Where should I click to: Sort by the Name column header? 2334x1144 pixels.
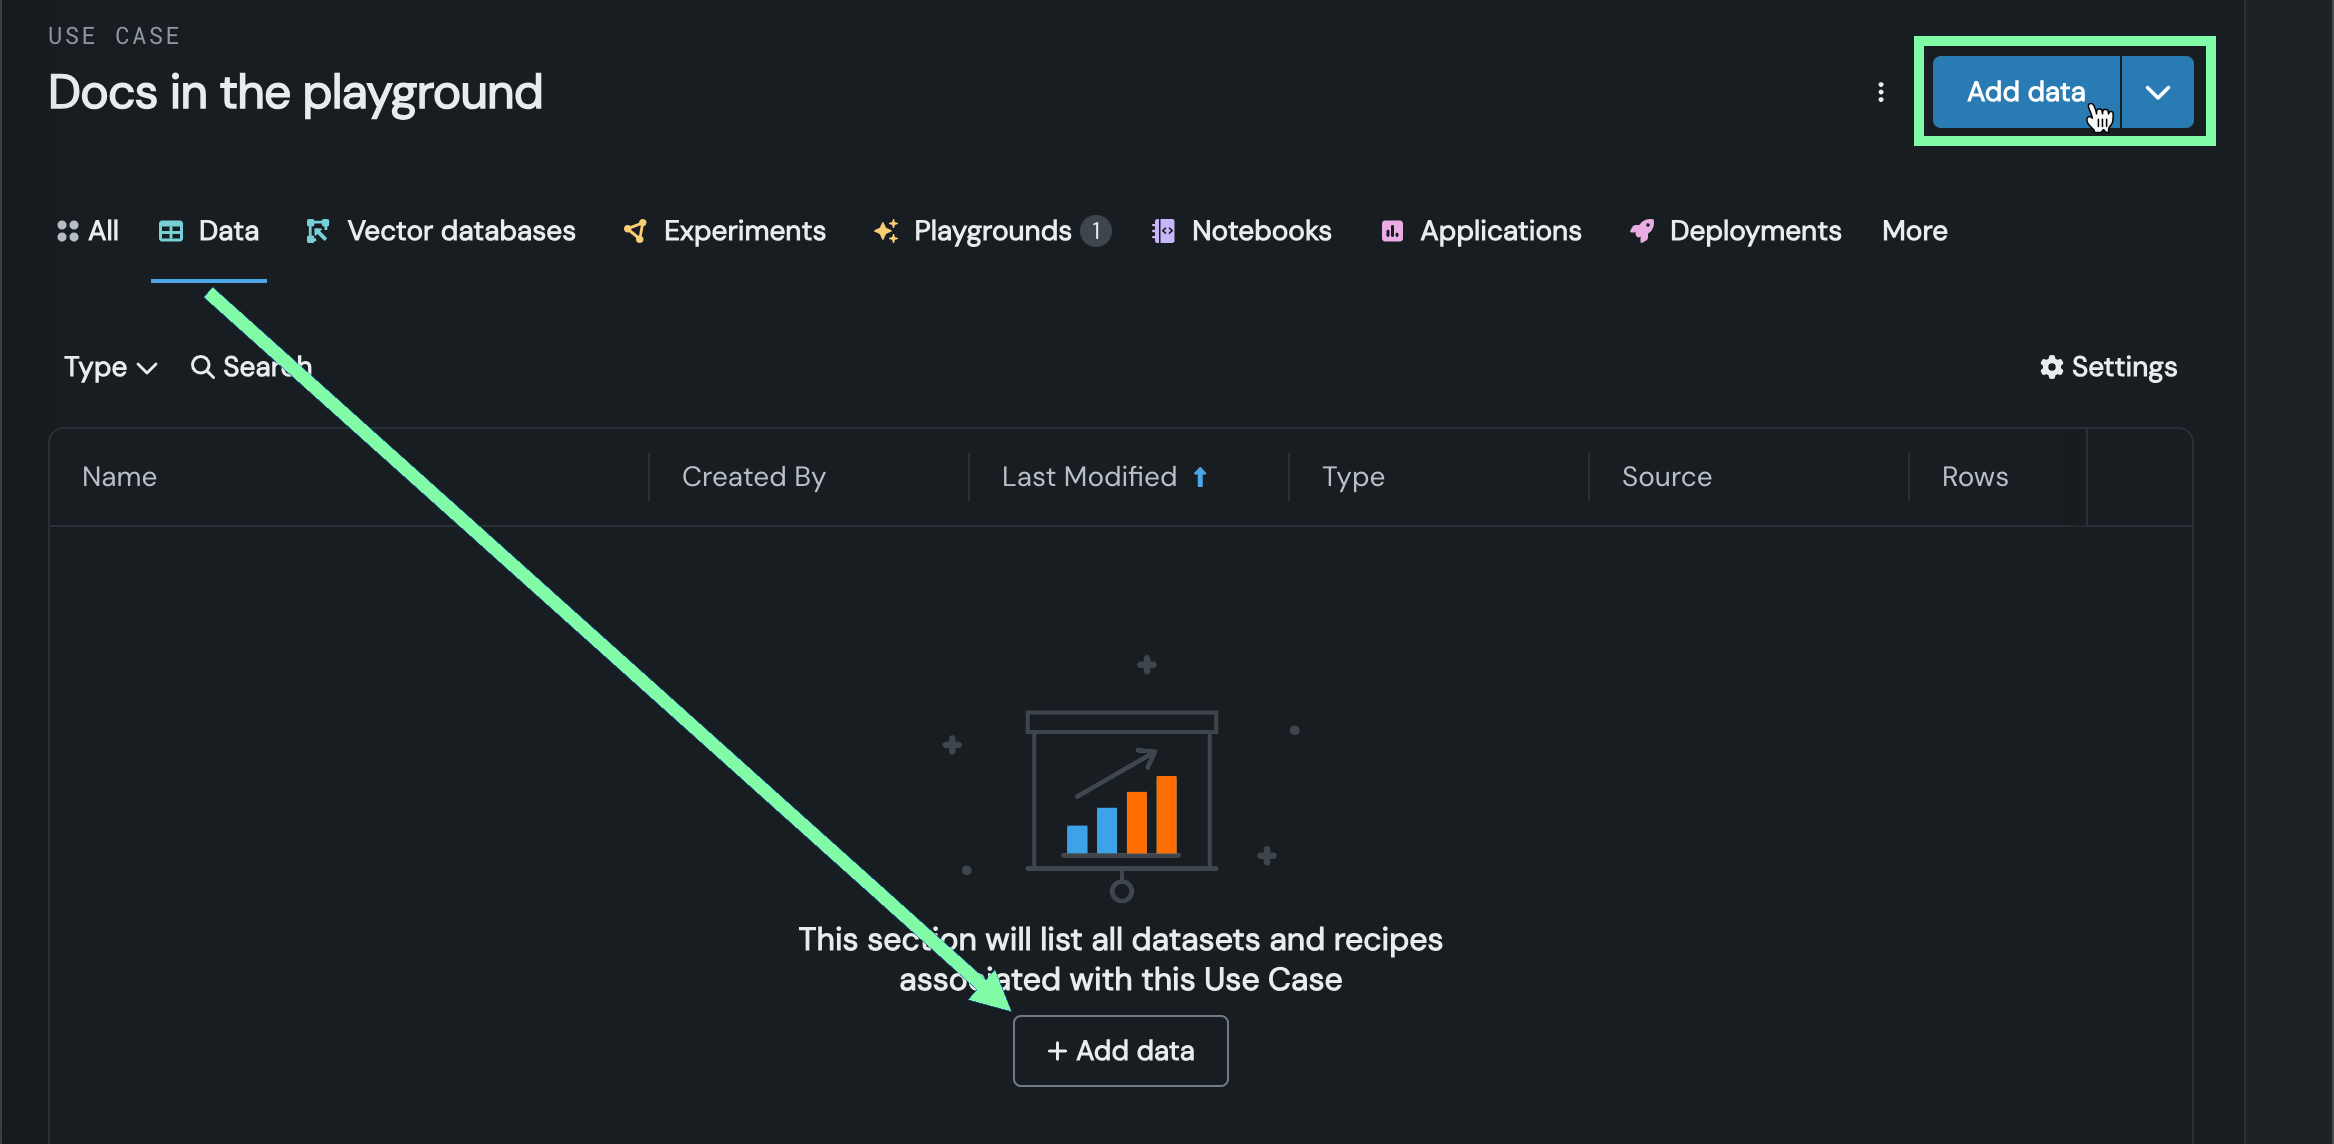point(120,477)
